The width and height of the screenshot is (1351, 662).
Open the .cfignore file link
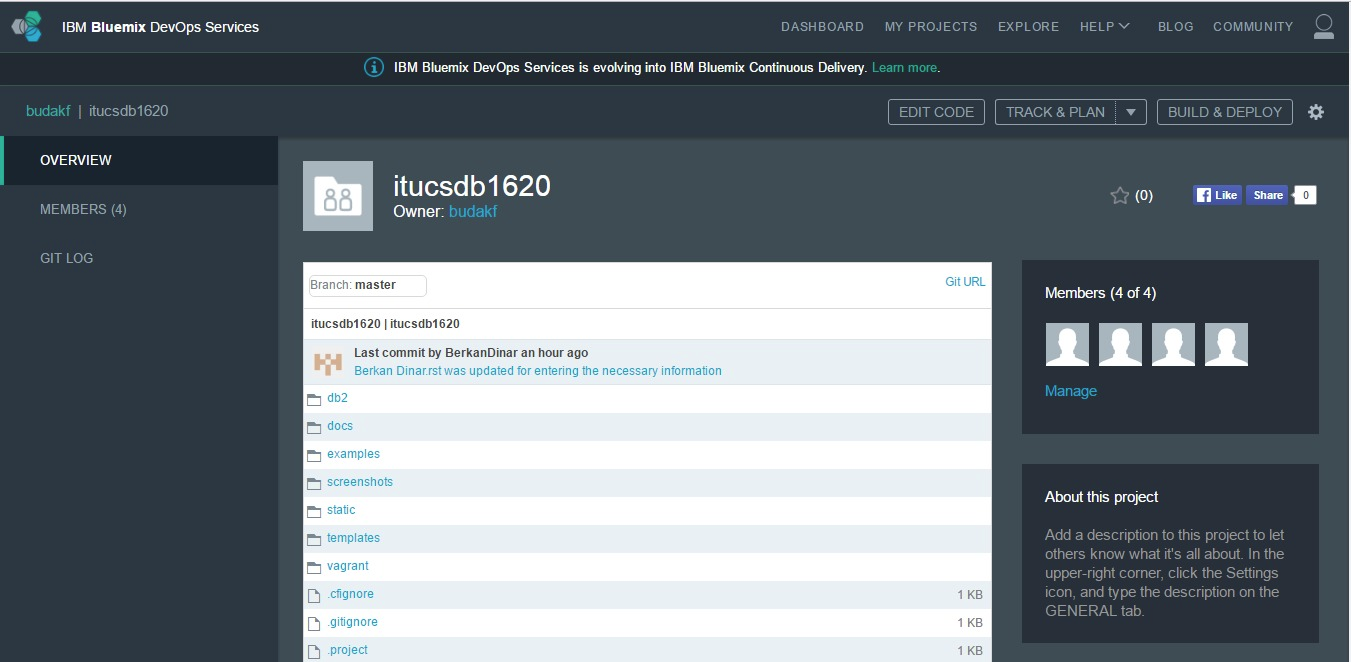point(350,594)
